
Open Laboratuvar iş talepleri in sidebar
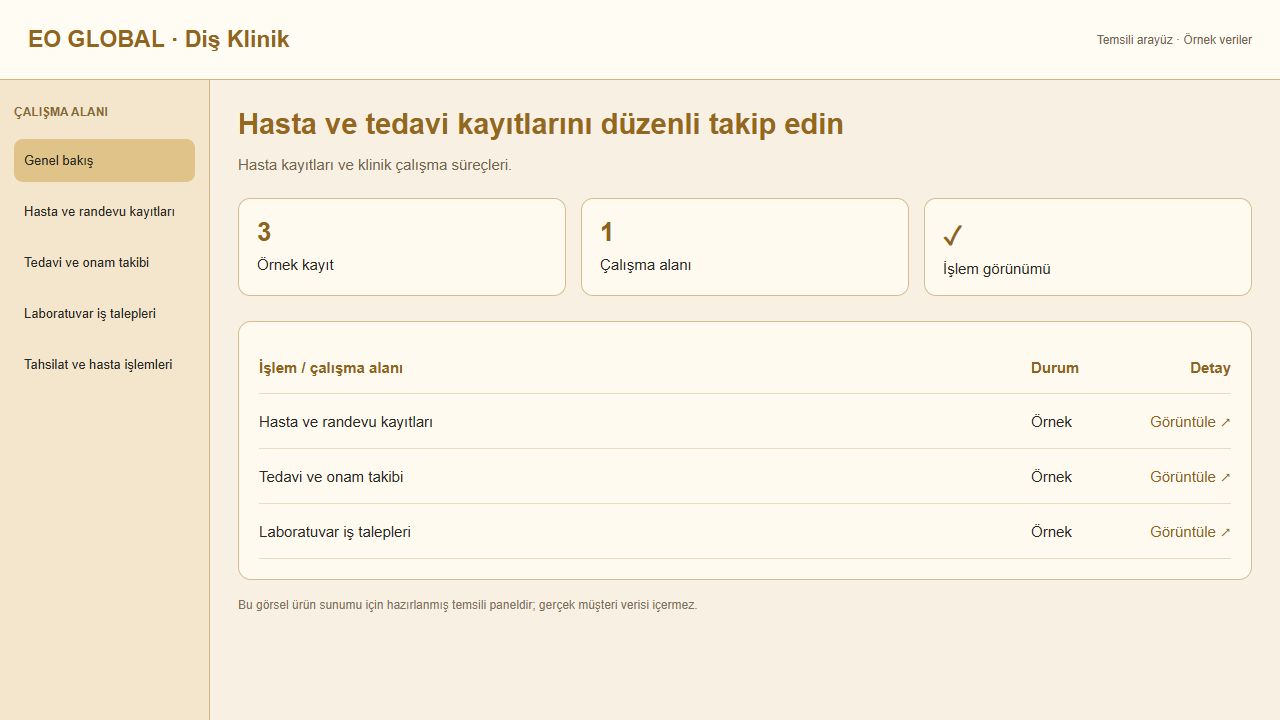104,313
